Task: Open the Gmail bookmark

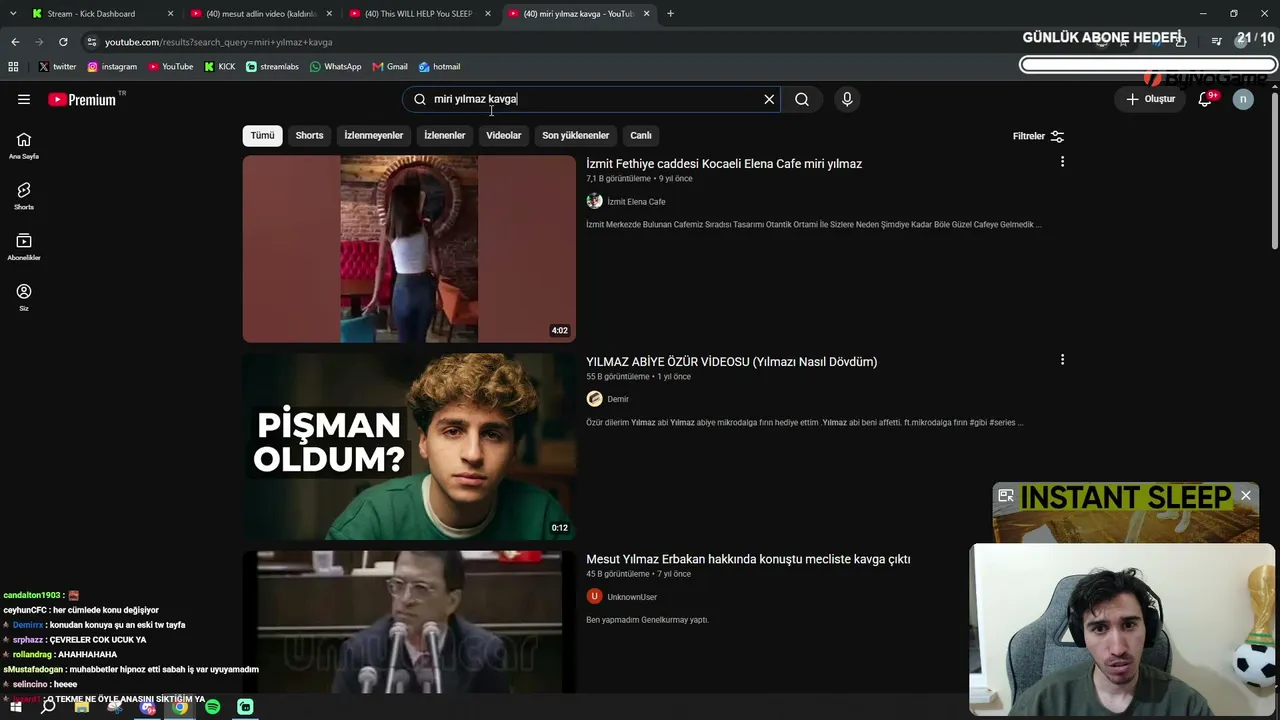Action: click(x=390, y=67)
